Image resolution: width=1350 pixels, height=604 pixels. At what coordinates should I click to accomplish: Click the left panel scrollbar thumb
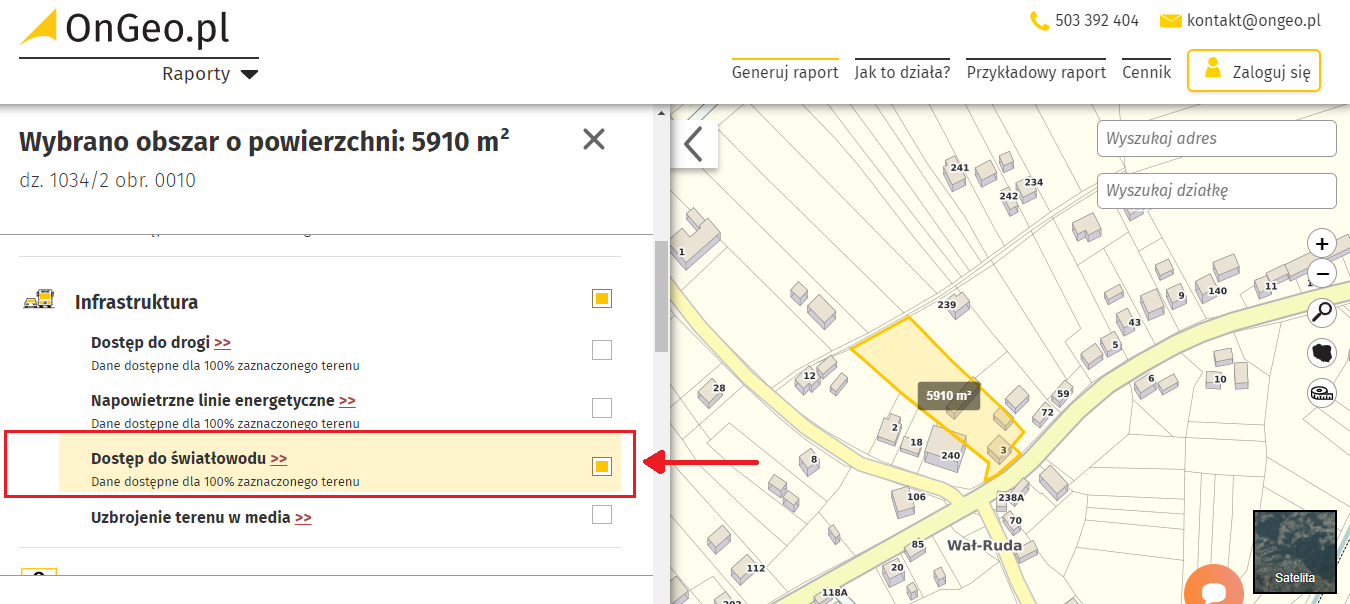[x=661, y=296]
